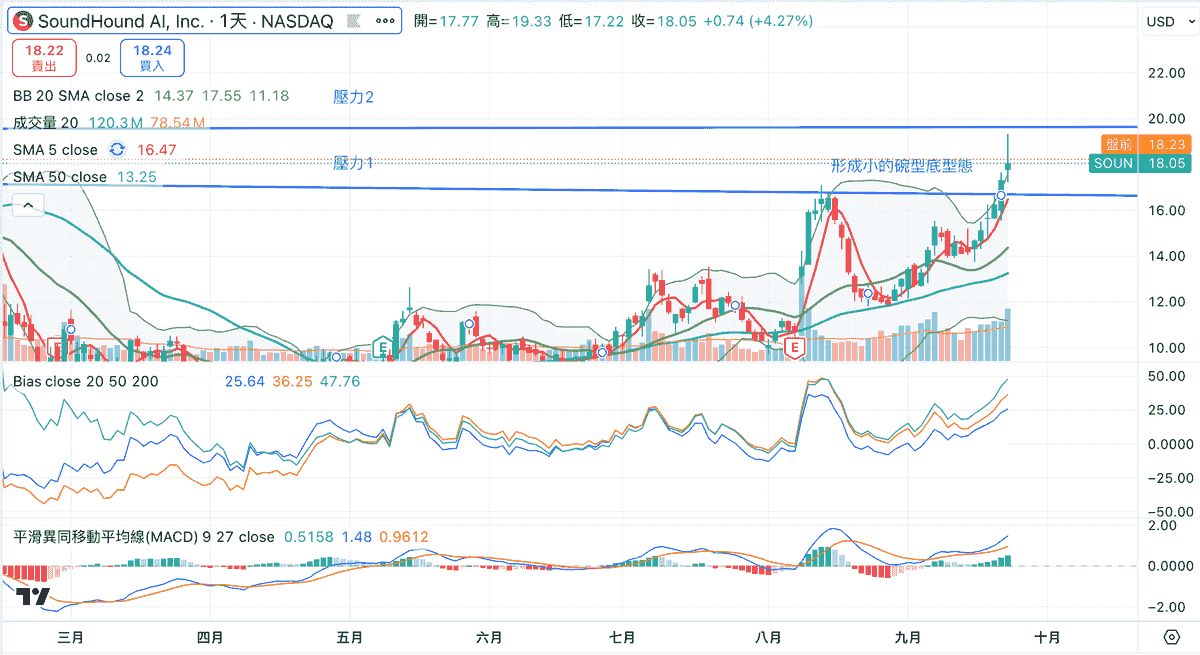Click the gray flag icon beside NASDAQ
Viewport: 1200px width, 655px height.
click(354, 21)
